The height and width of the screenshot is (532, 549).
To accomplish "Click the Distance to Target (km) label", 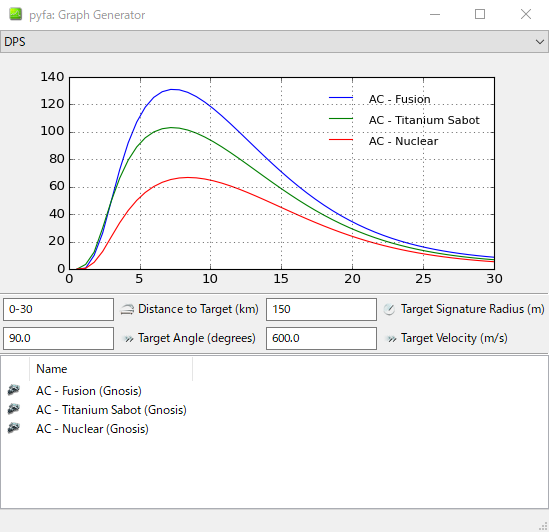I will pos(198,309).
